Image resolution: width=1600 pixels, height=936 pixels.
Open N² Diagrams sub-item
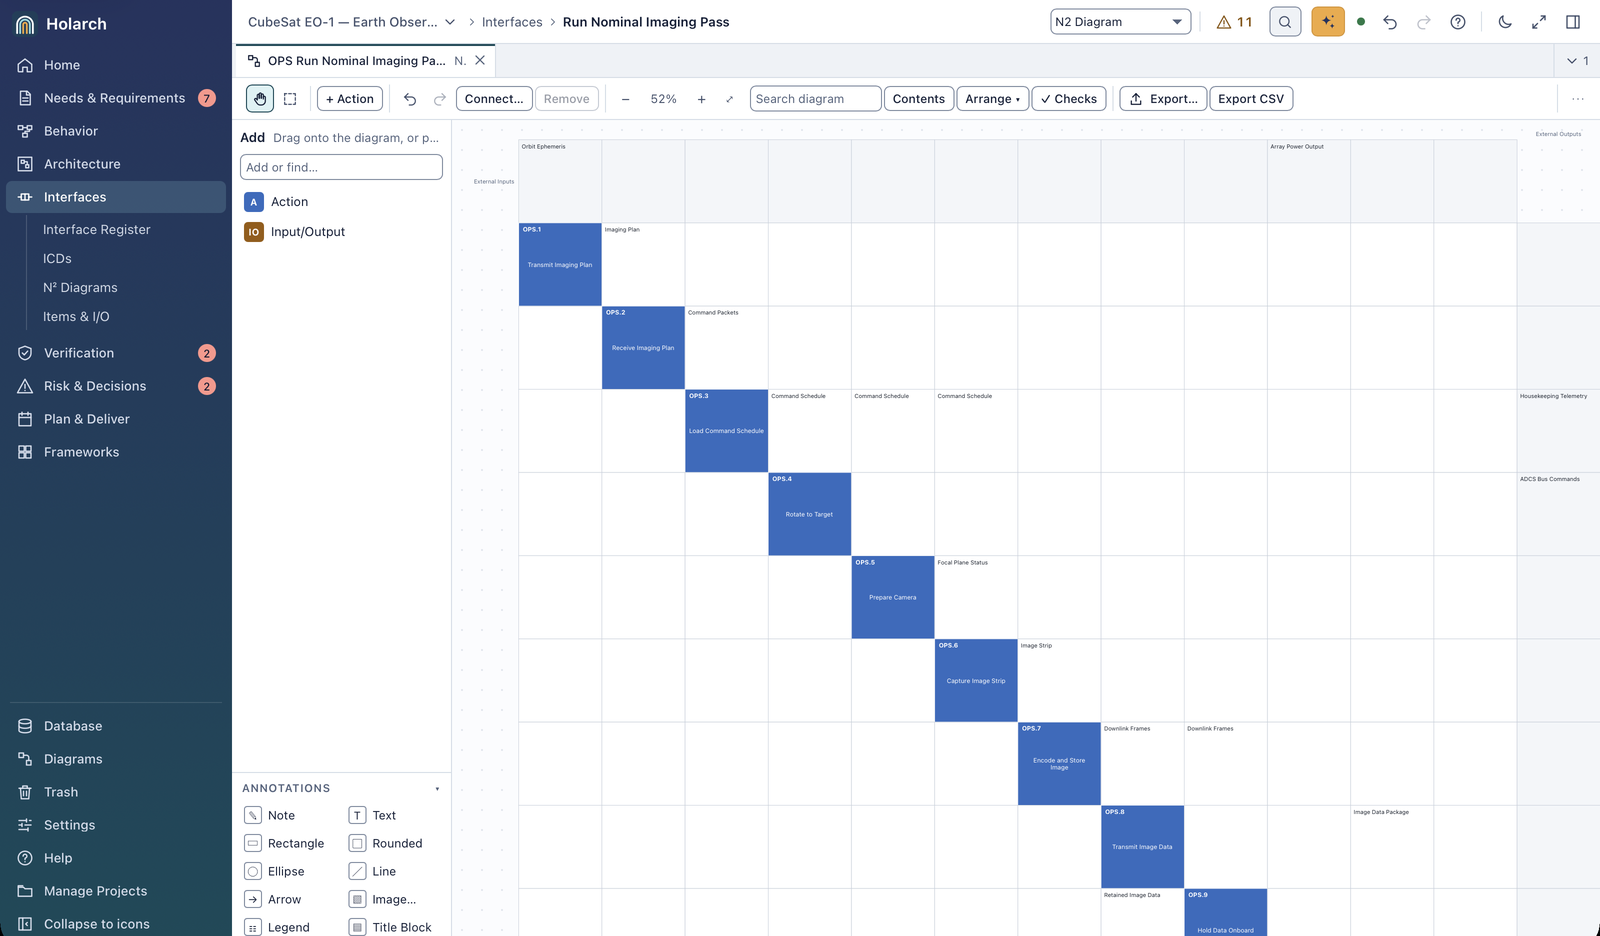click(x=80, y=288)
